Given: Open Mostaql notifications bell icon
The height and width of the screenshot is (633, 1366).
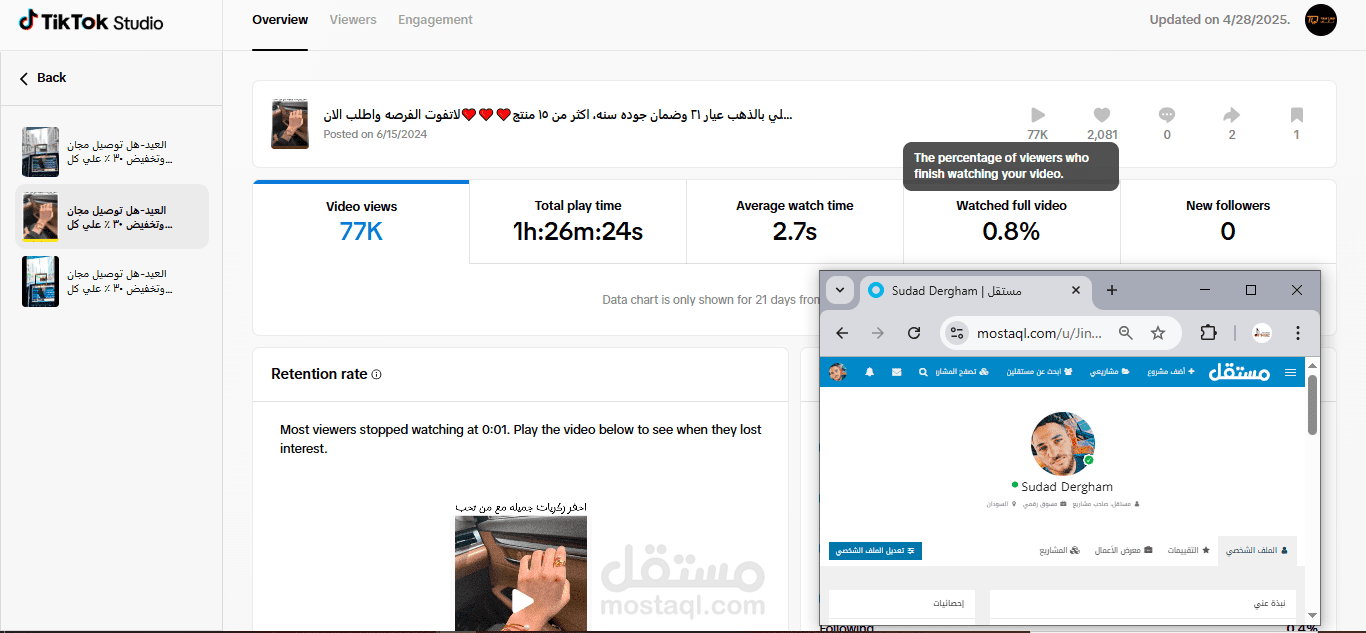Looking at the screenshot, I should coord(869,372).
